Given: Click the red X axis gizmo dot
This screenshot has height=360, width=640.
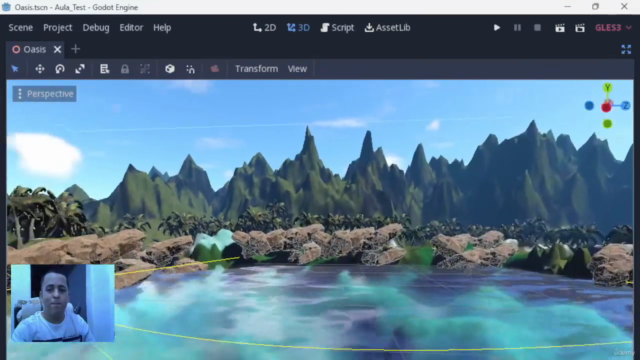Looking at the screenshot, I should 607,107.
